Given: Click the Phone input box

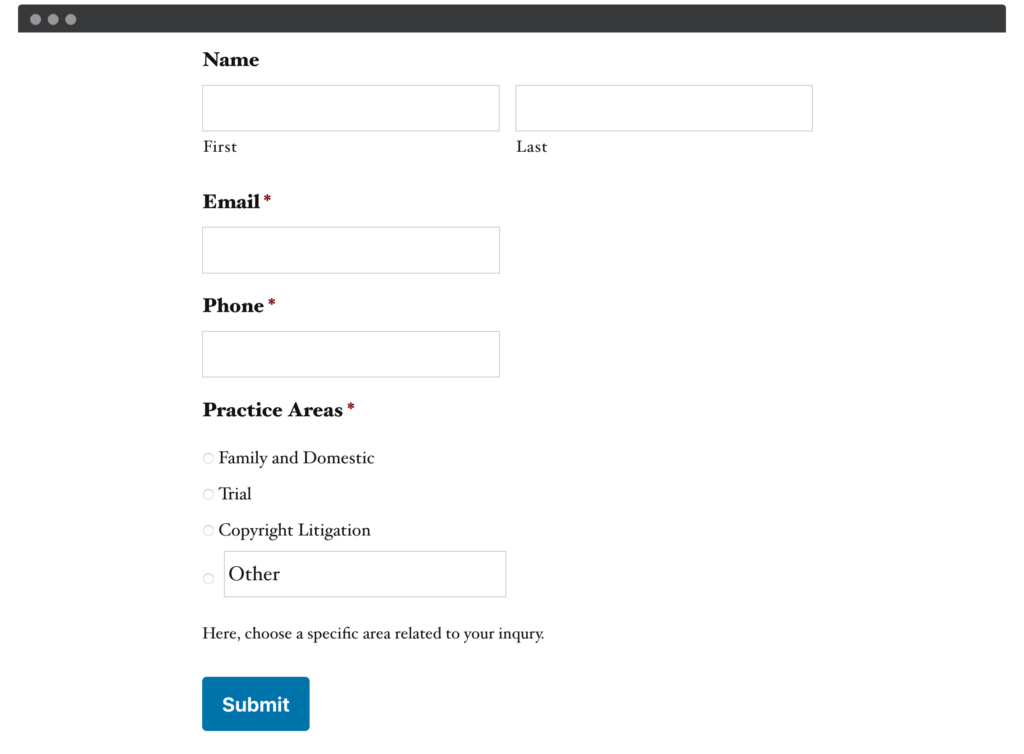Looking at the screenshot, I should (350, 354).
